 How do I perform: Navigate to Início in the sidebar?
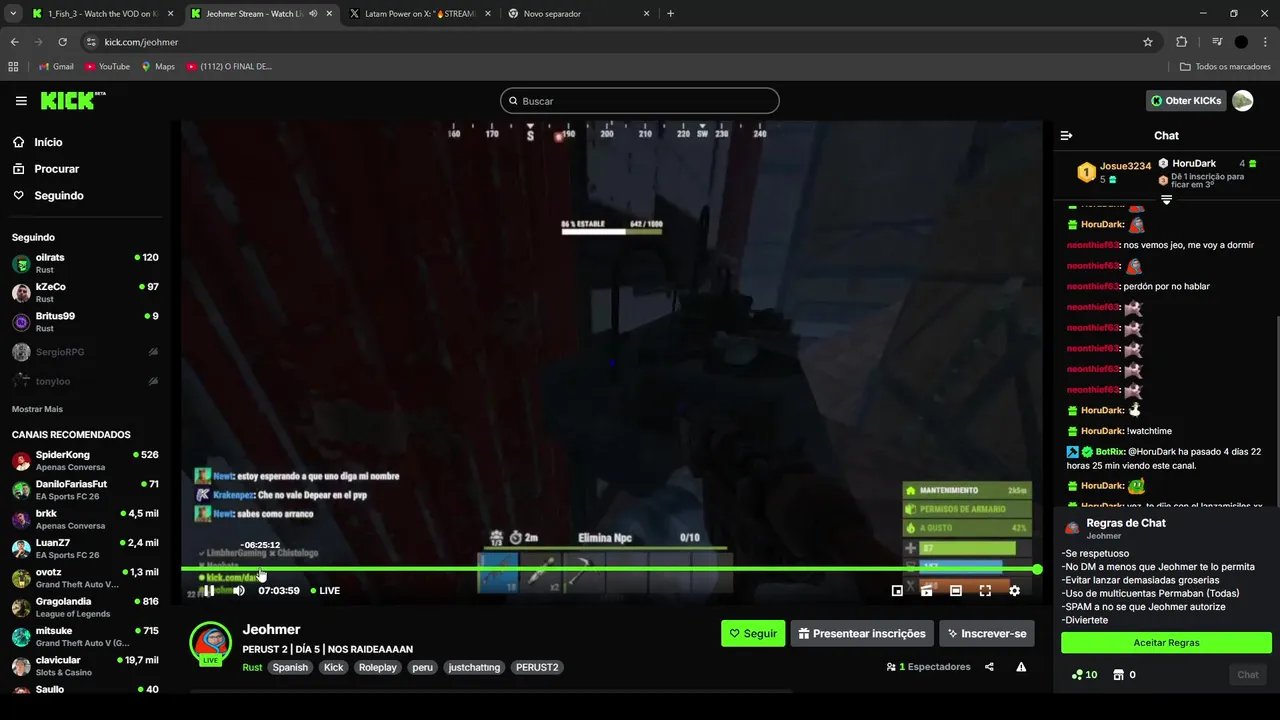48,142
